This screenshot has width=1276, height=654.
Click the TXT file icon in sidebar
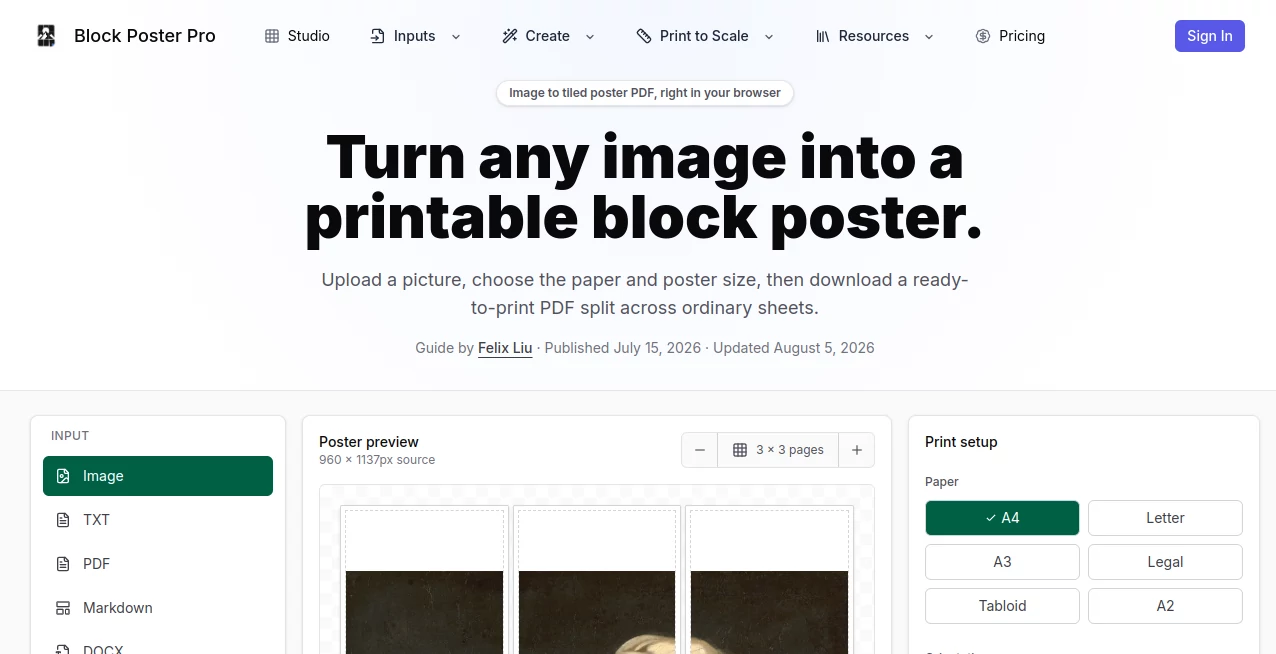point(63,520)
